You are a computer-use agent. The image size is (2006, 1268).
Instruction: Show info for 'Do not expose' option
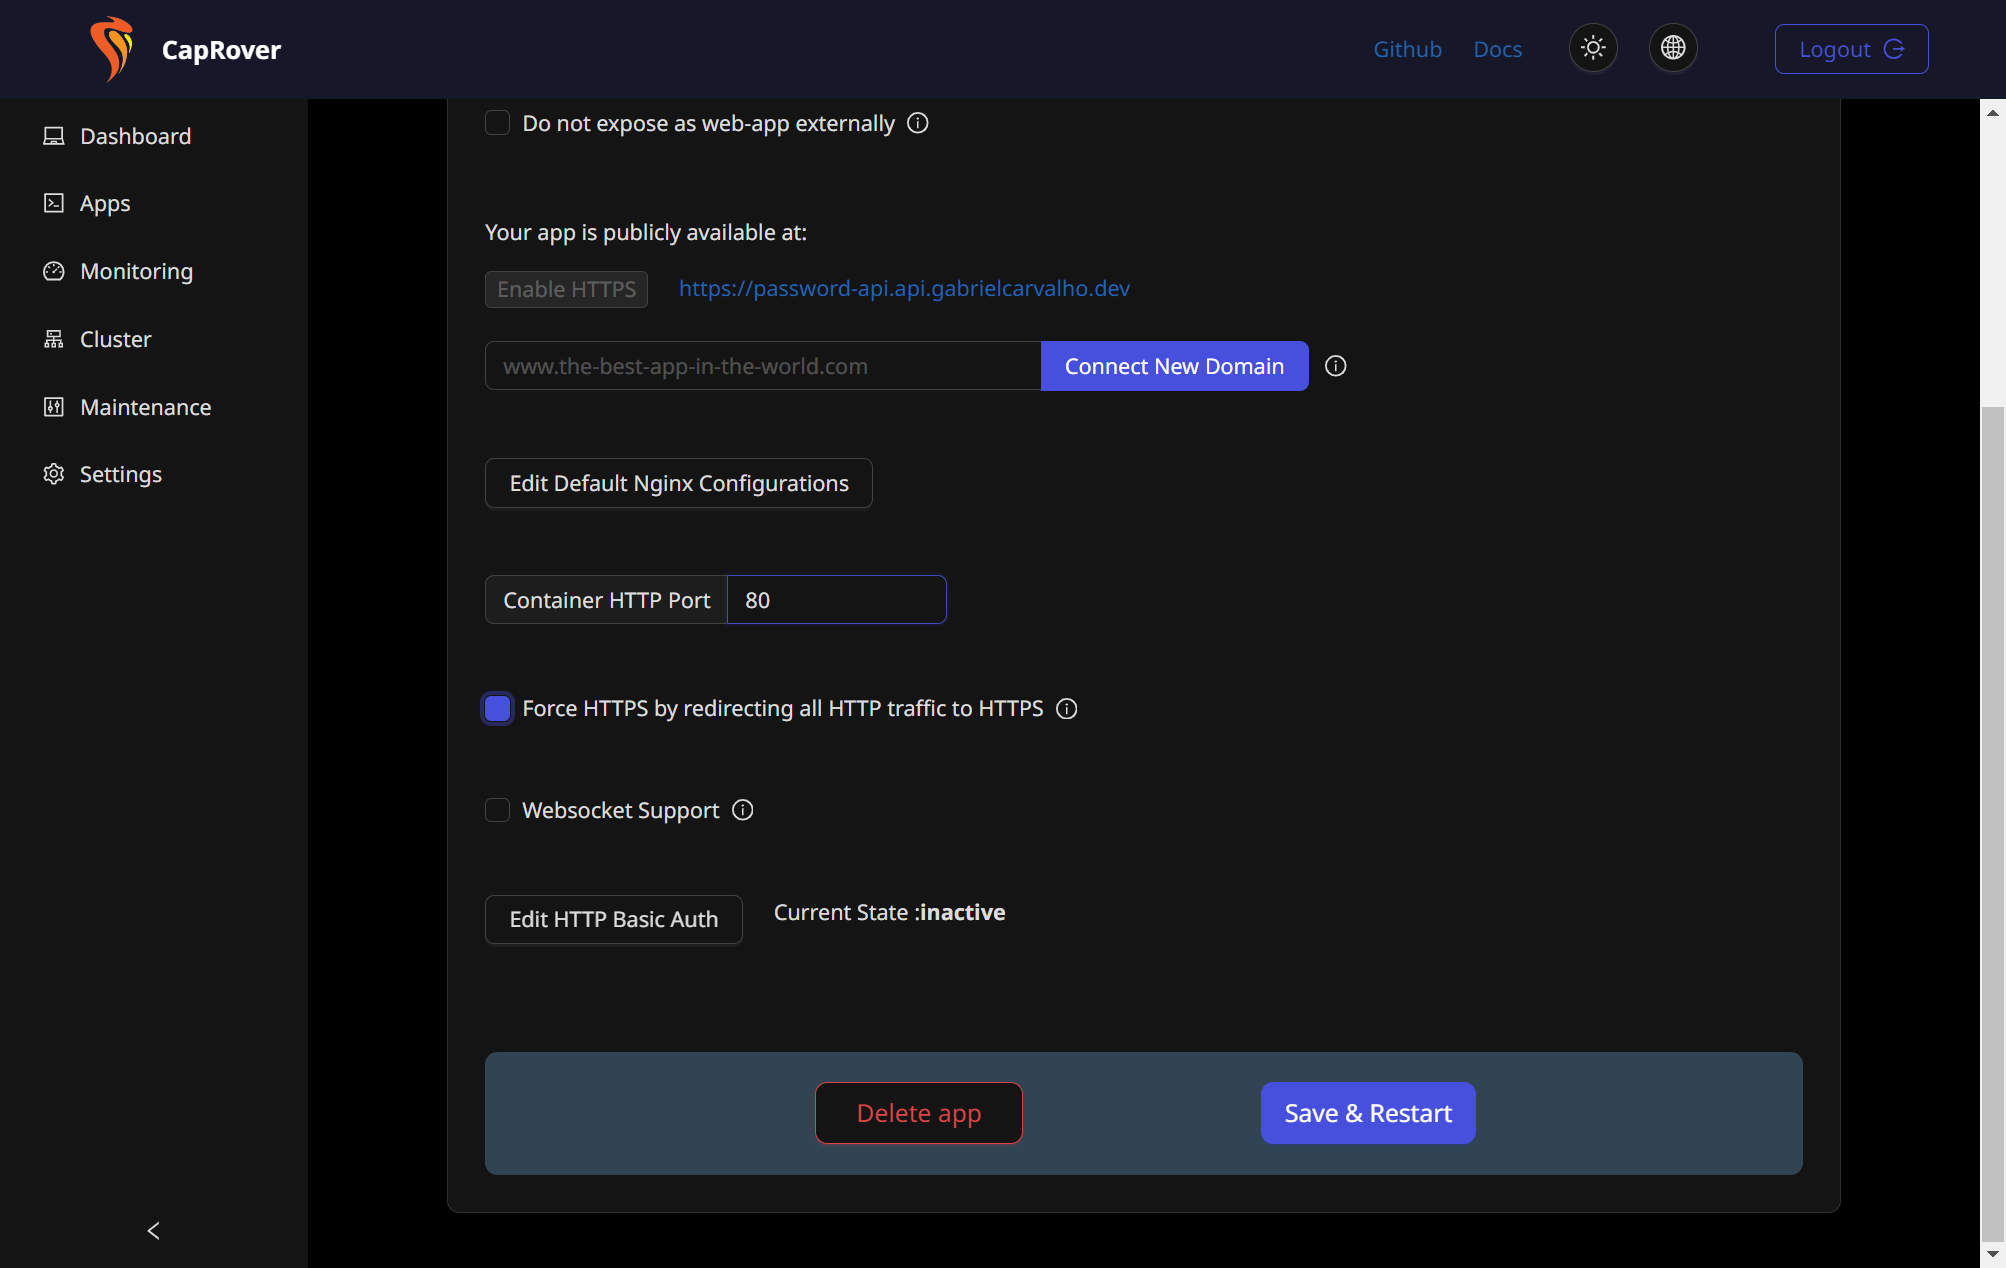coord(918,123)
